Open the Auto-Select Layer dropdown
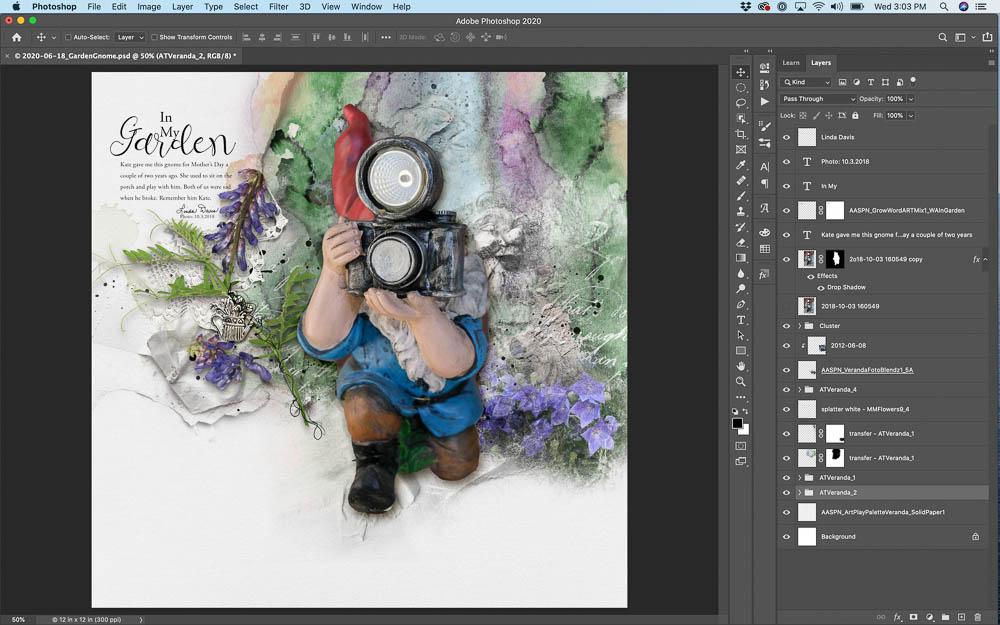This screenshot has width=1000, height=625. point(131,38)
